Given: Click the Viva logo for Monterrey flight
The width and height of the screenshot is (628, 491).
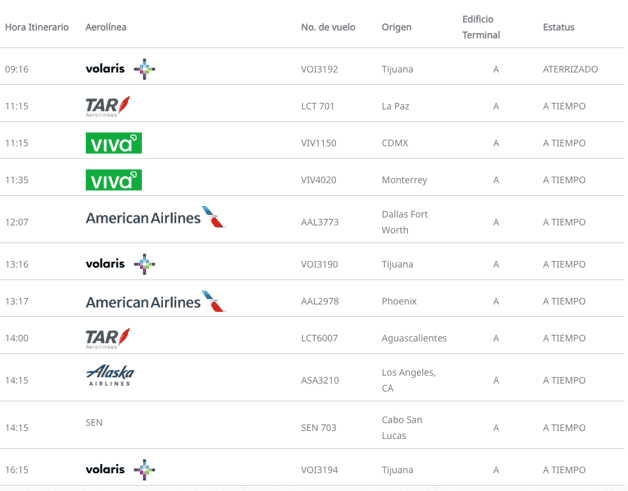Looking at the screenshot, I should tap(113, 180).
